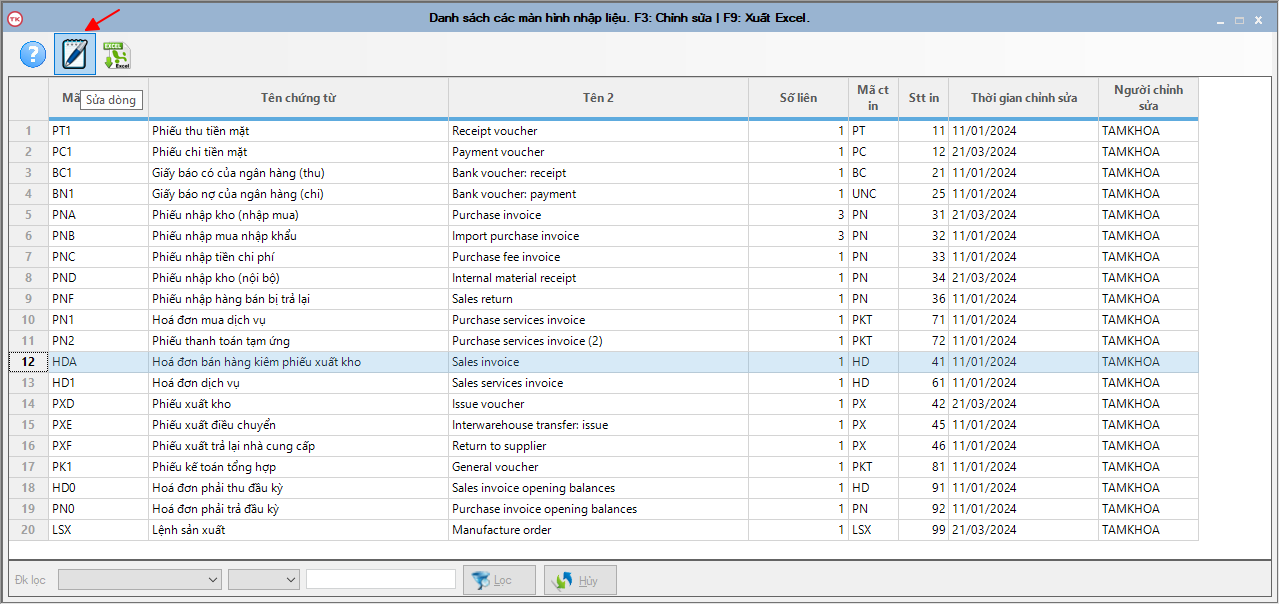Viewport: 1280px width, 605px height.
Task: Click the Sales invoice cell
Action: coord(598,362)
